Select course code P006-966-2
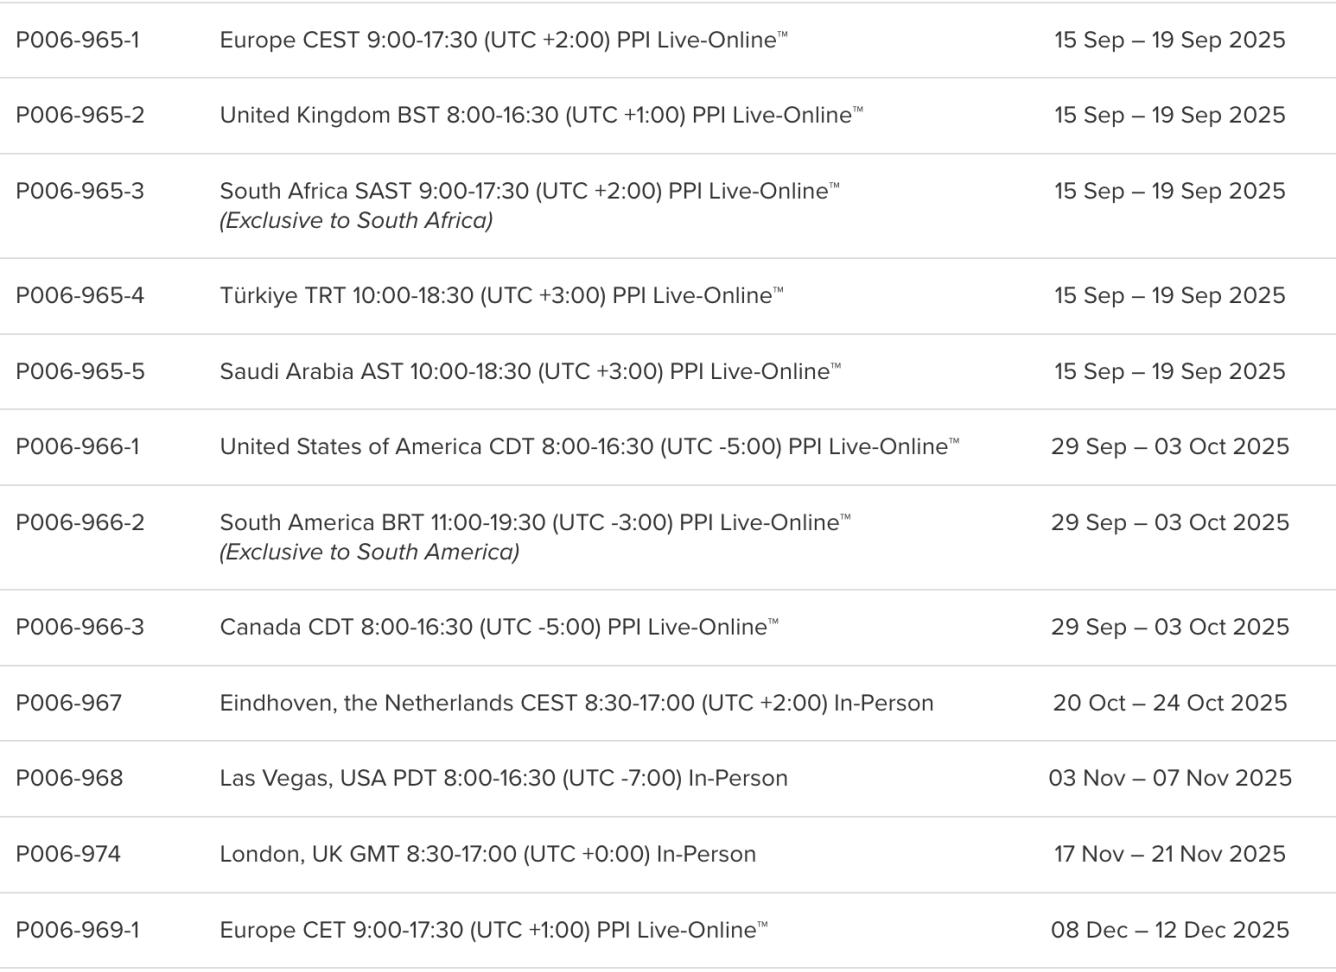This screenshot has height=972, width=1336. click(80, 522)
